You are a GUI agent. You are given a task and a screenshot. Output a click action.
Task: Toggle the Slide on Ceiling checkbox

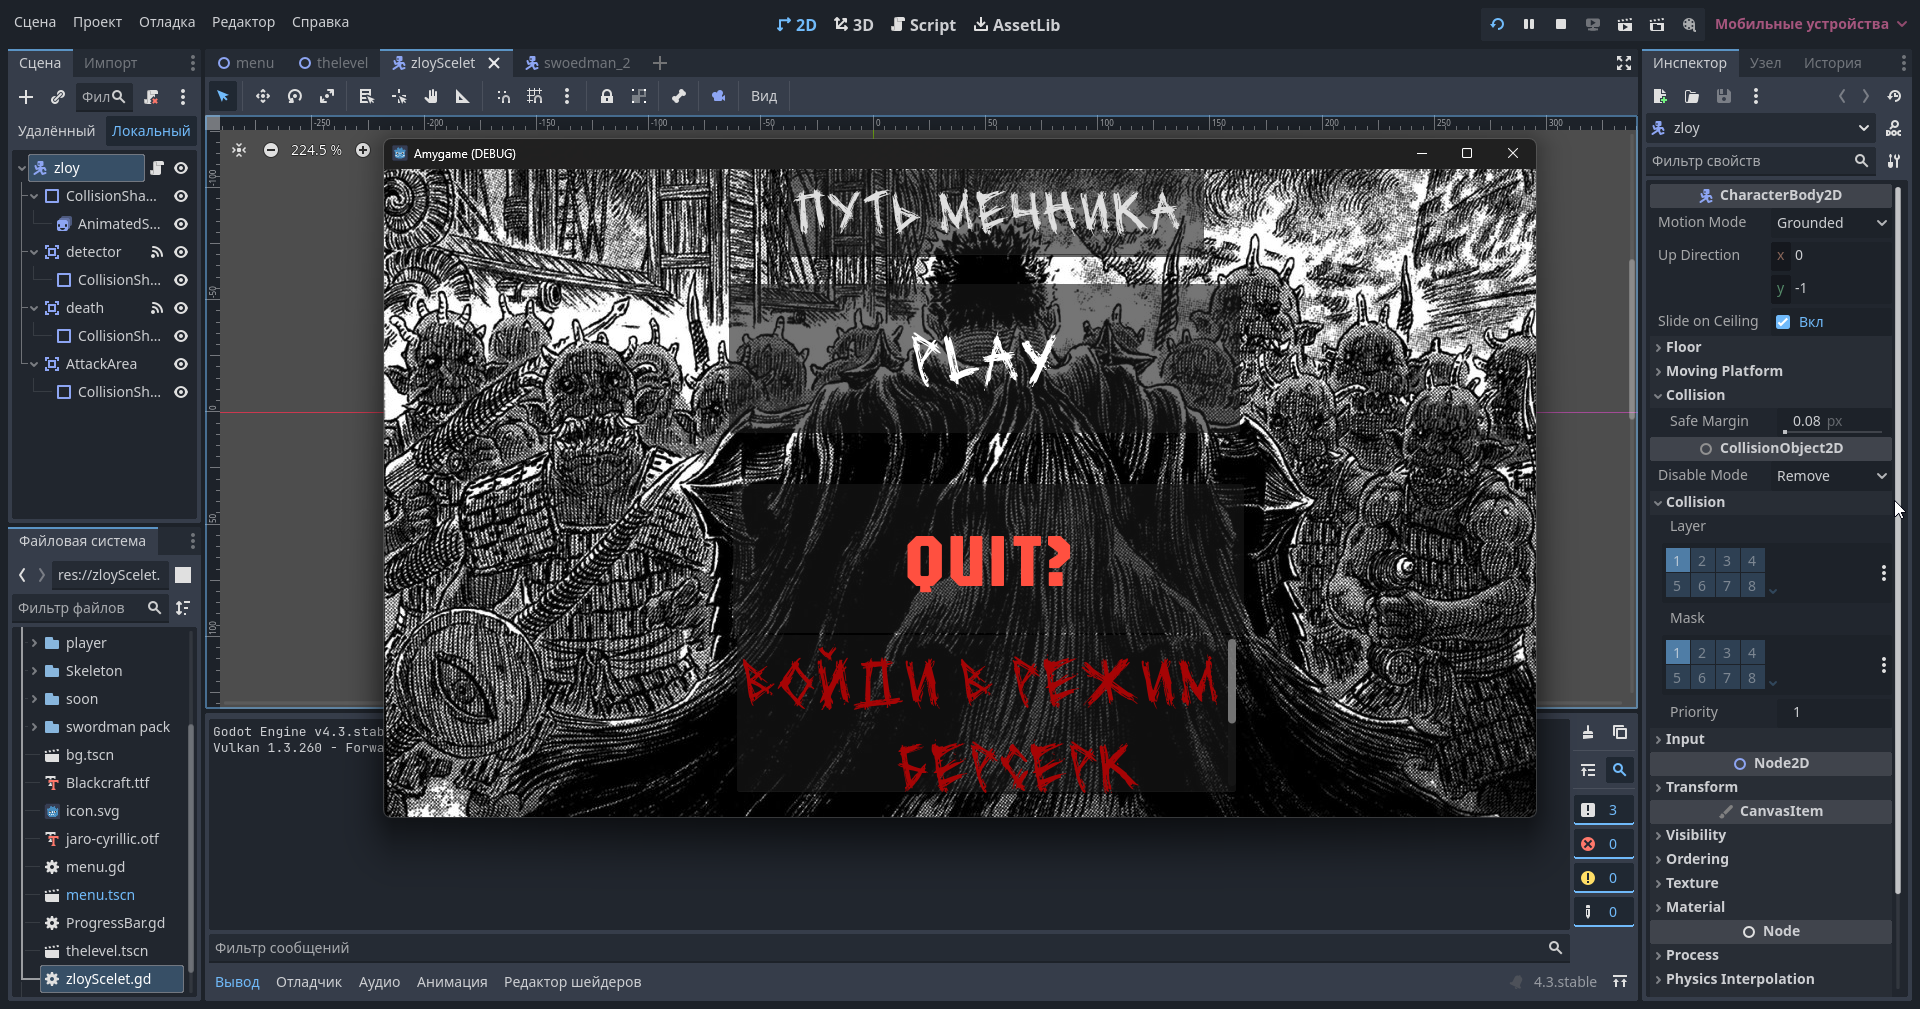[x=1783, y=322]
